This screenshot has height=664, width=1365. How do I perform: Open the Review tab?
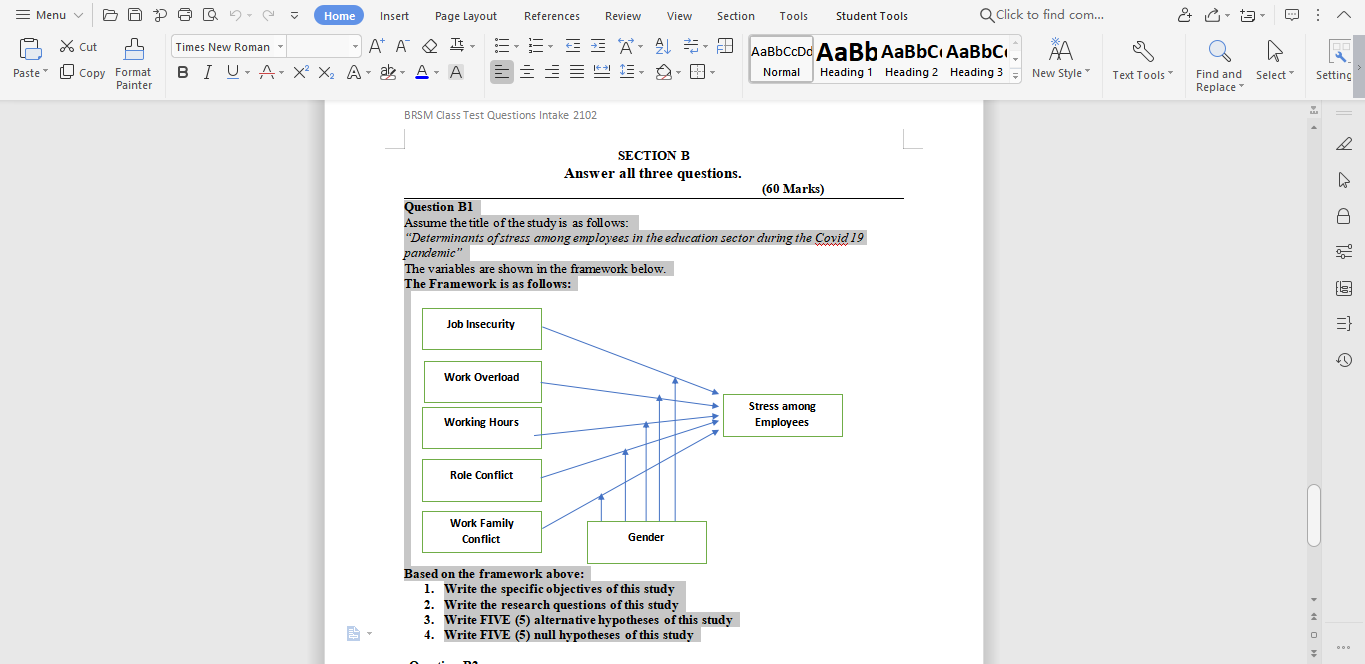(x=622, y=15)
